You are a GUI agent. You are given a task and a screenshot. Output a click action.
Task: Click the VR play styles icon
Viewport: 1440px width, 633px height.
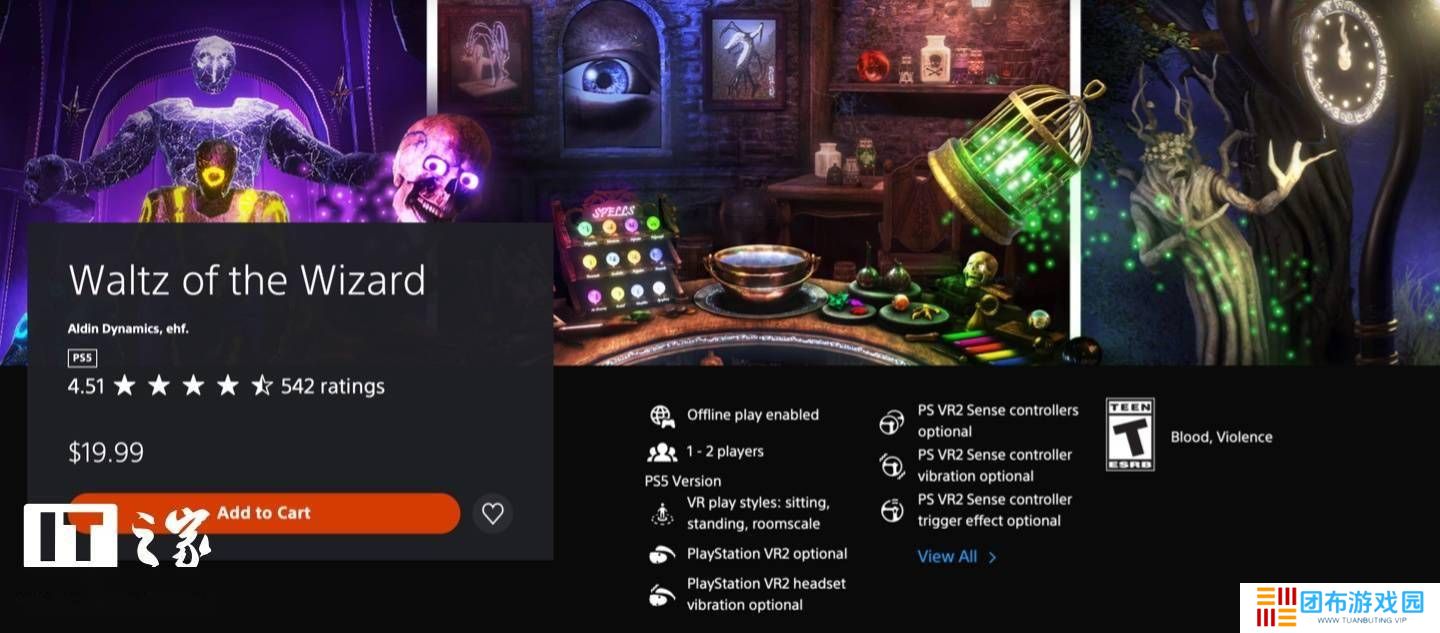coord(661,513)
